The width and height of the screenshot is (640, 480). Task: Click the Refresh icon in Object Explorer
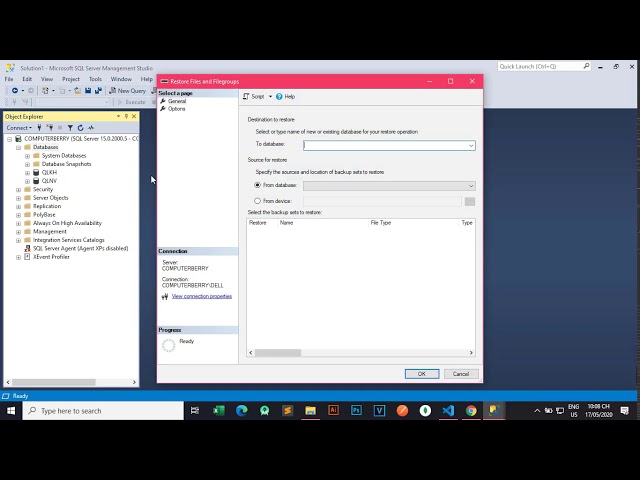80,128
